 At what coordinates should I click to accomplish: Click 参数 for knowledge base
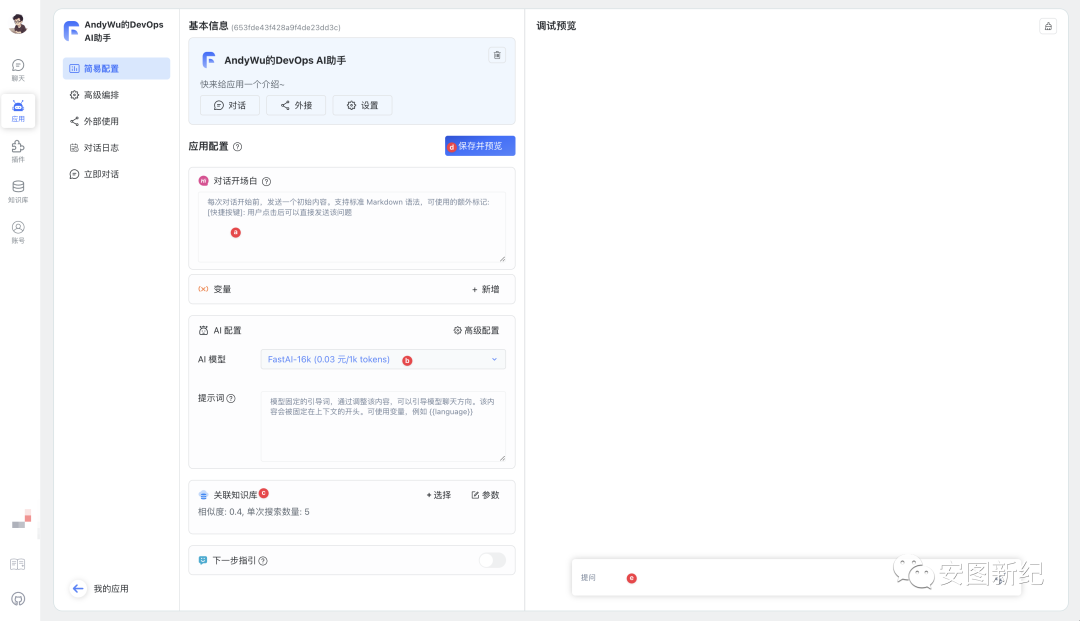point(486,495)
